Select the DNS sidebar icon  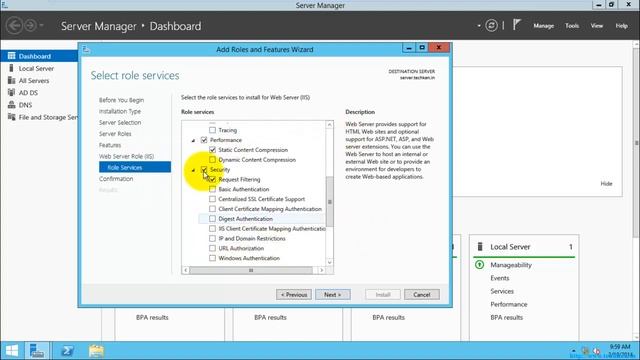pos(11,105)
